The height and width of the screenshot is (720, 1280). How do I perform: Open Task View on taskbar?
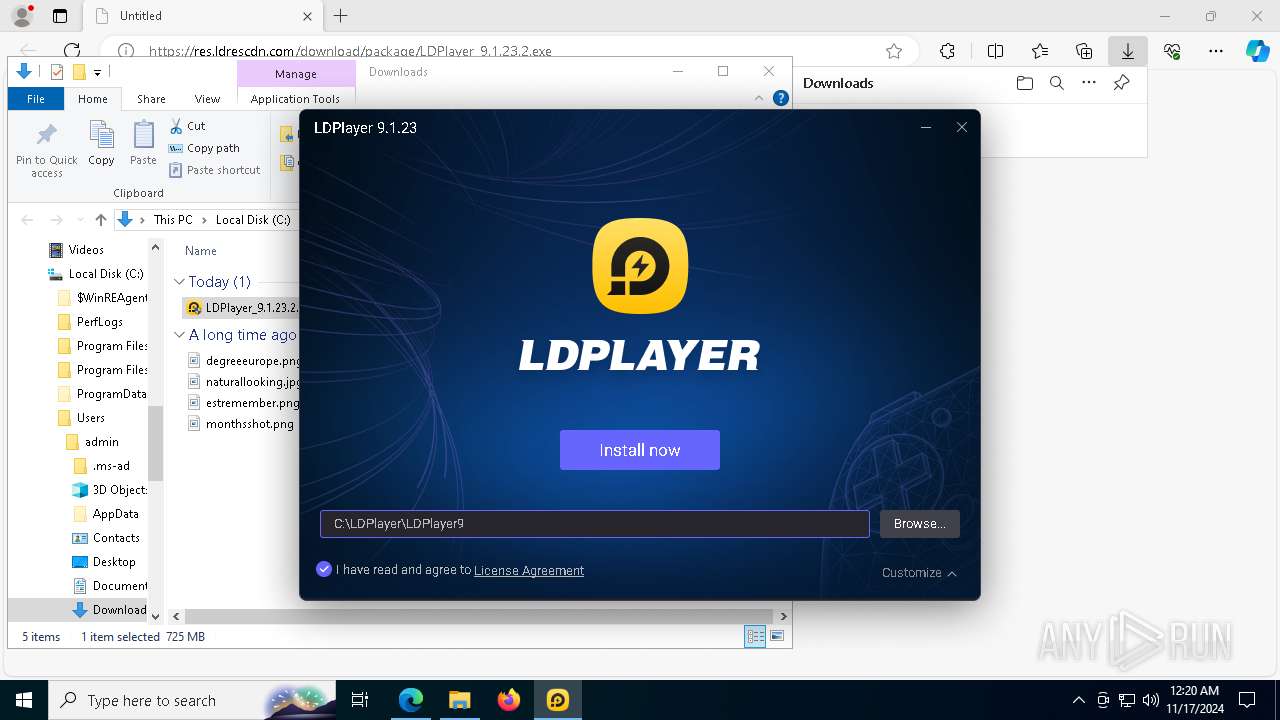click(x=360, y=700)
